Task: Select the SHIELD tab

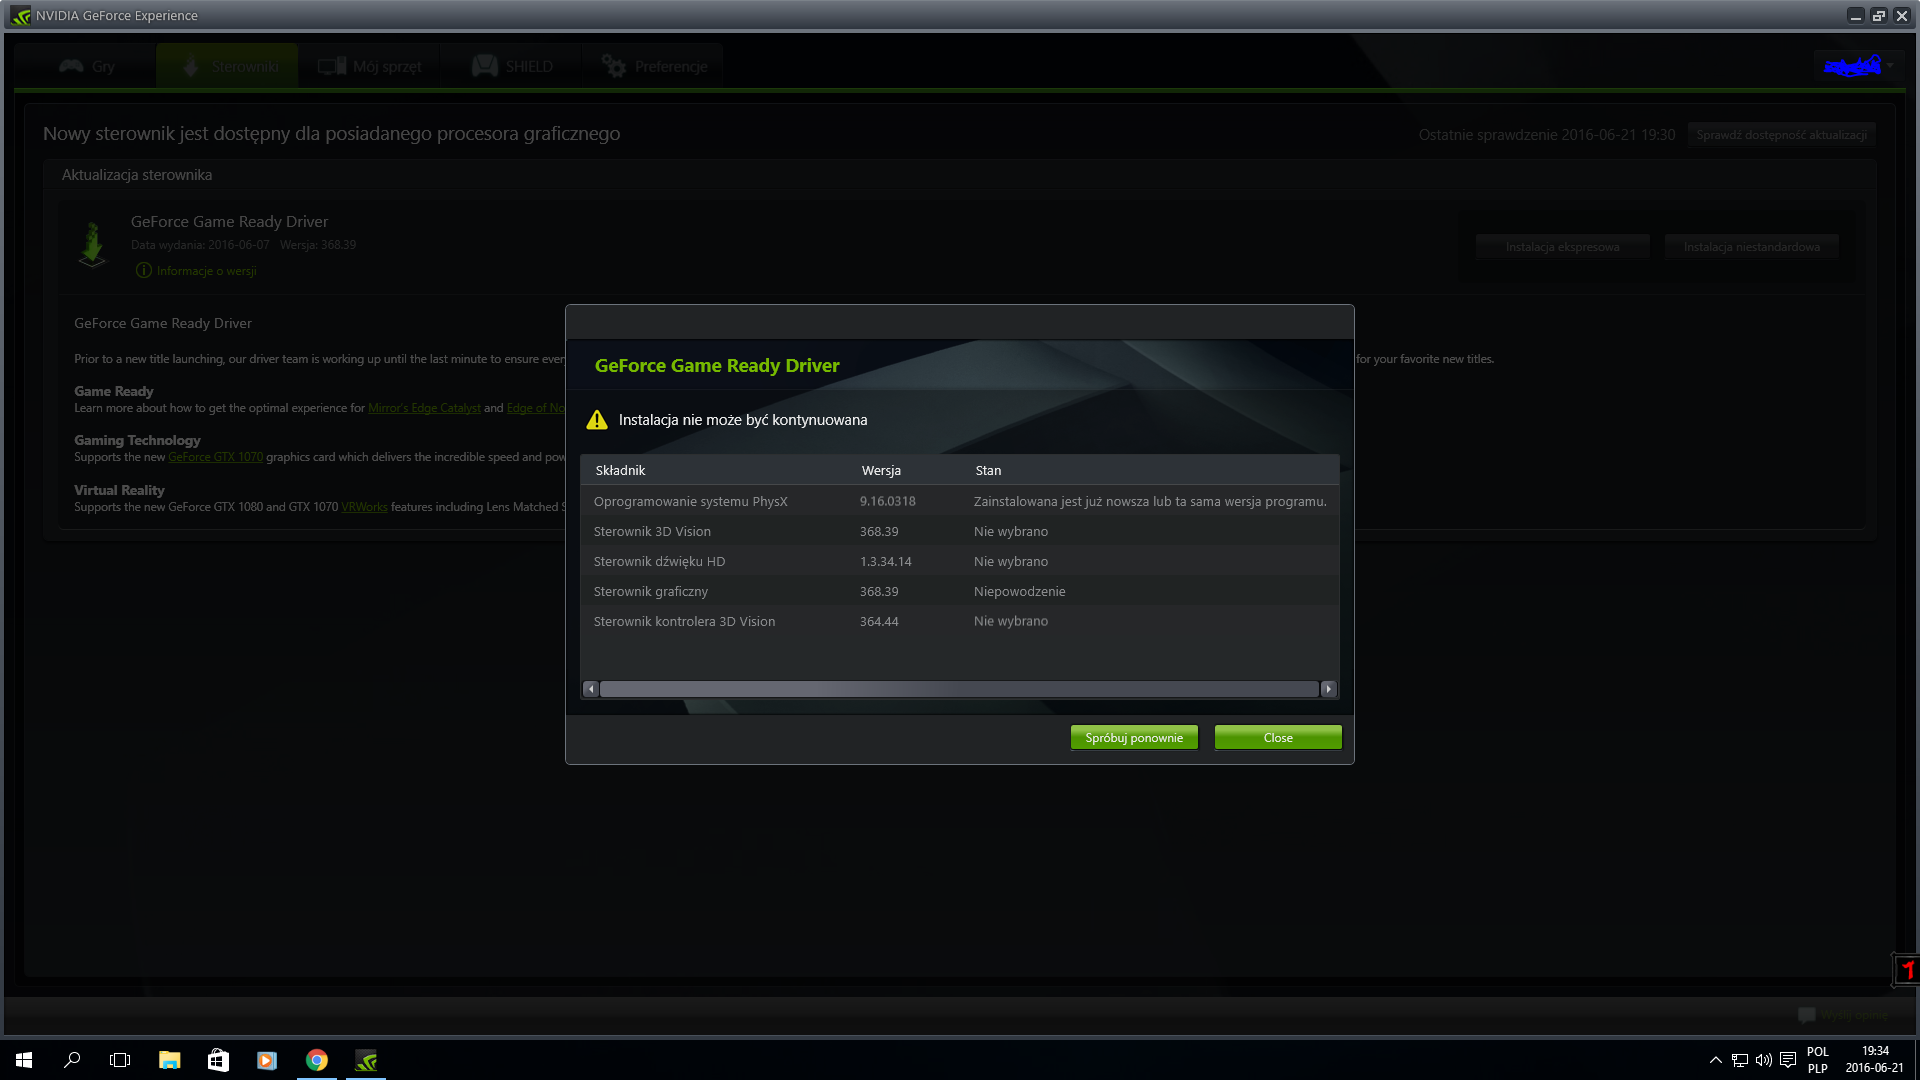Action: tap(512, 66)
